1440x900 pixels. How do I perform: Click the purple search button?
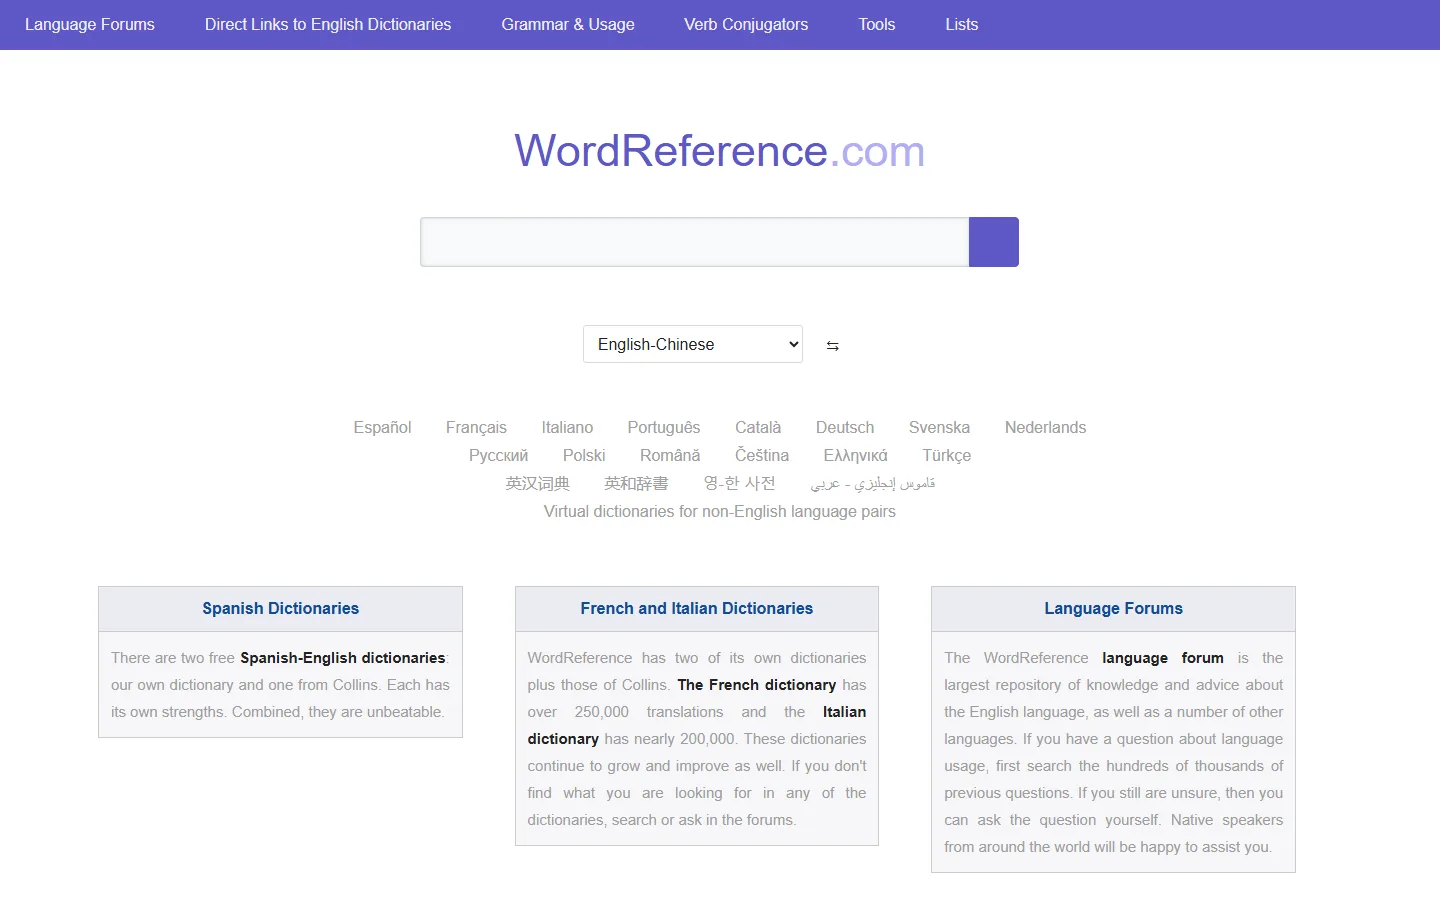(x=994, y=242)
